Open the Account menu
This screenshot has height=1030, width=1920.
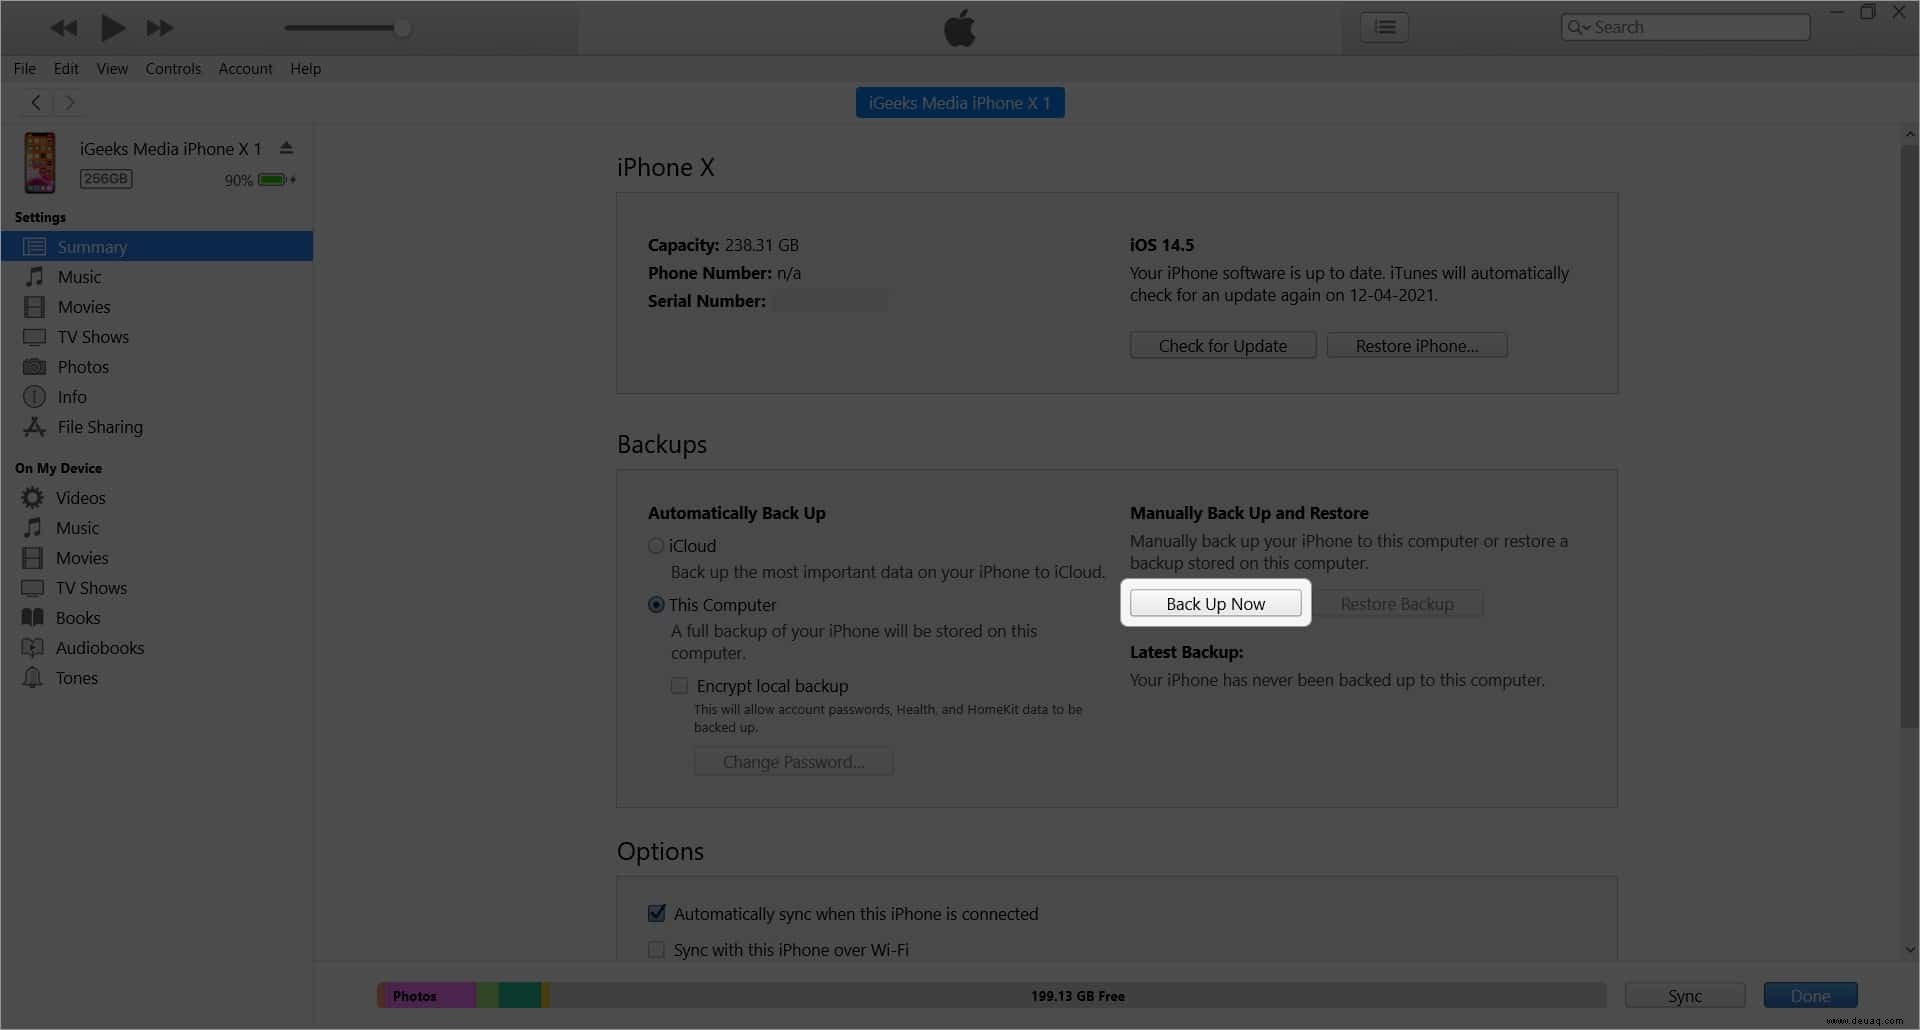point(245,69)
